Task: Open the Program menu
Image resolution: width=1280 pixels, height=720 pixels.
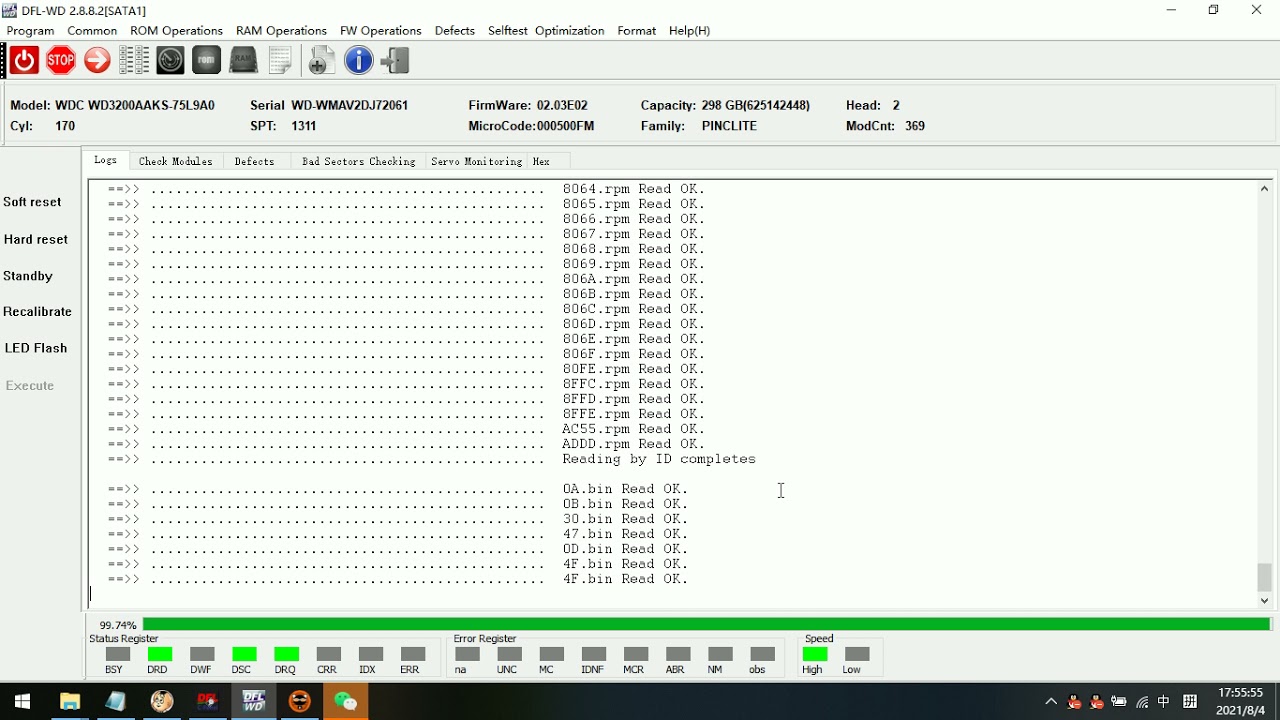Action: tap(30, 31)
